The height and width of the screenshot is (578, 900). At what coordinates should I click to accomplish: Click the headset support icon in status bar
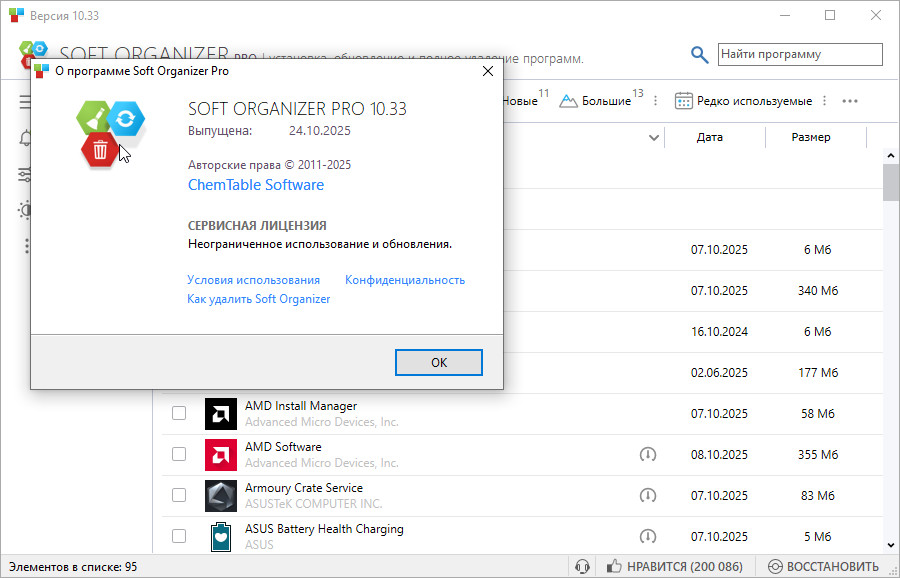[x=583, y=567]
